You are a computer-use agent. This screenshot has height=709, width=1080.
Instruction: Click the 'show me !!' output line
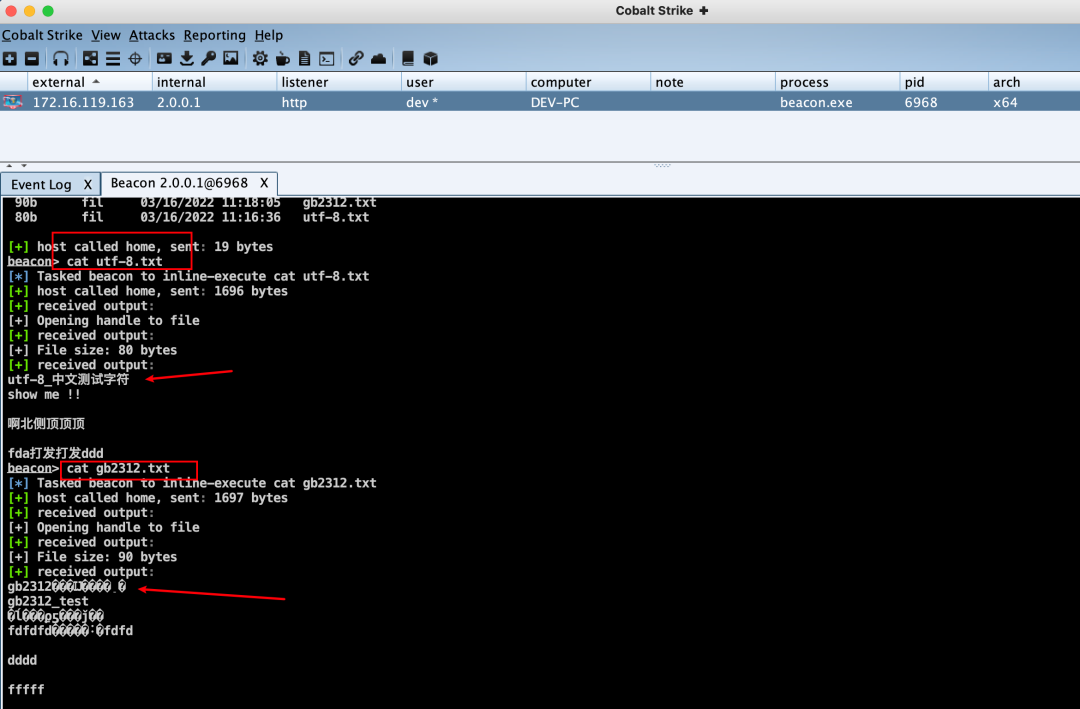click(44, 395)
